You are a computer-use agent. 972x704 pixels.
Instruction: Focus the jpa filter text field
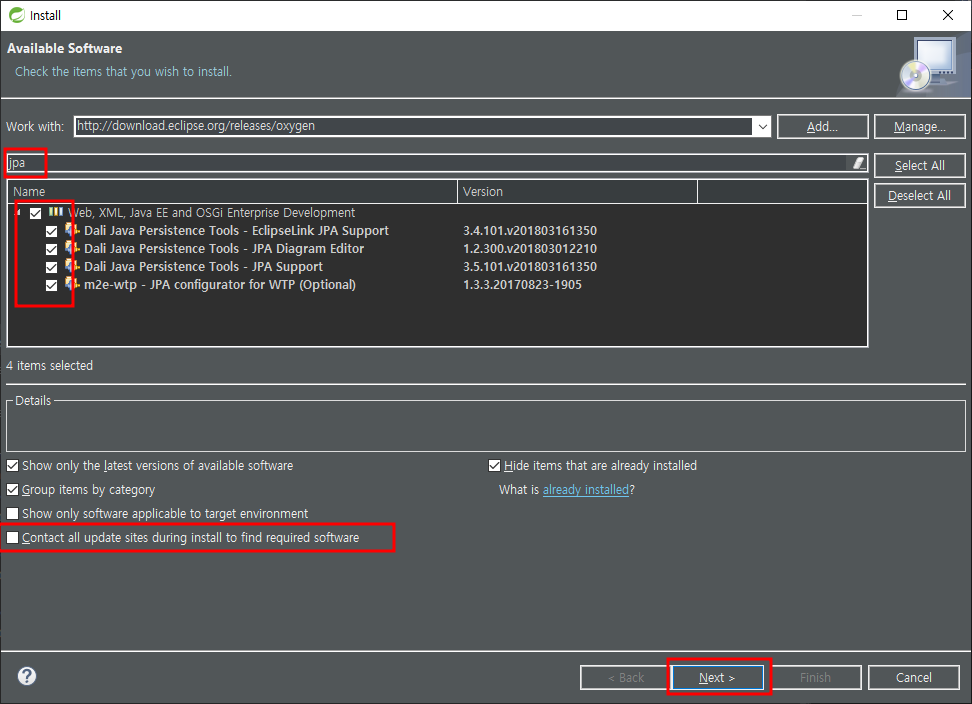(x=428, y=163)
